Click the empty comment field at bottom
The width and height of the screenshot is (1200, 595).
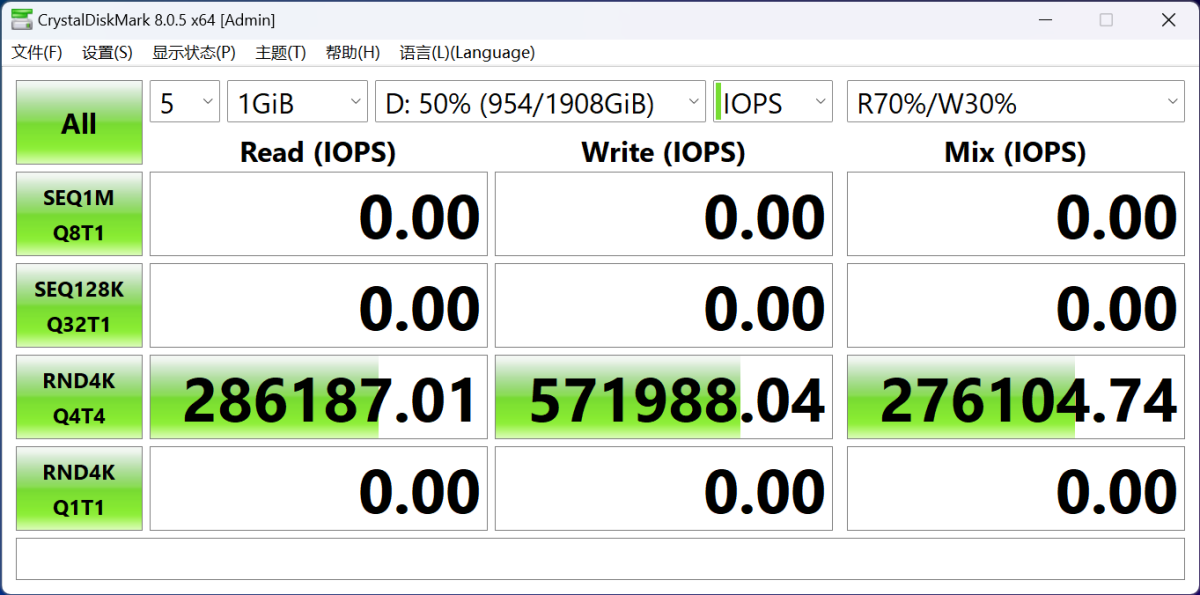(x=601, y=559)
